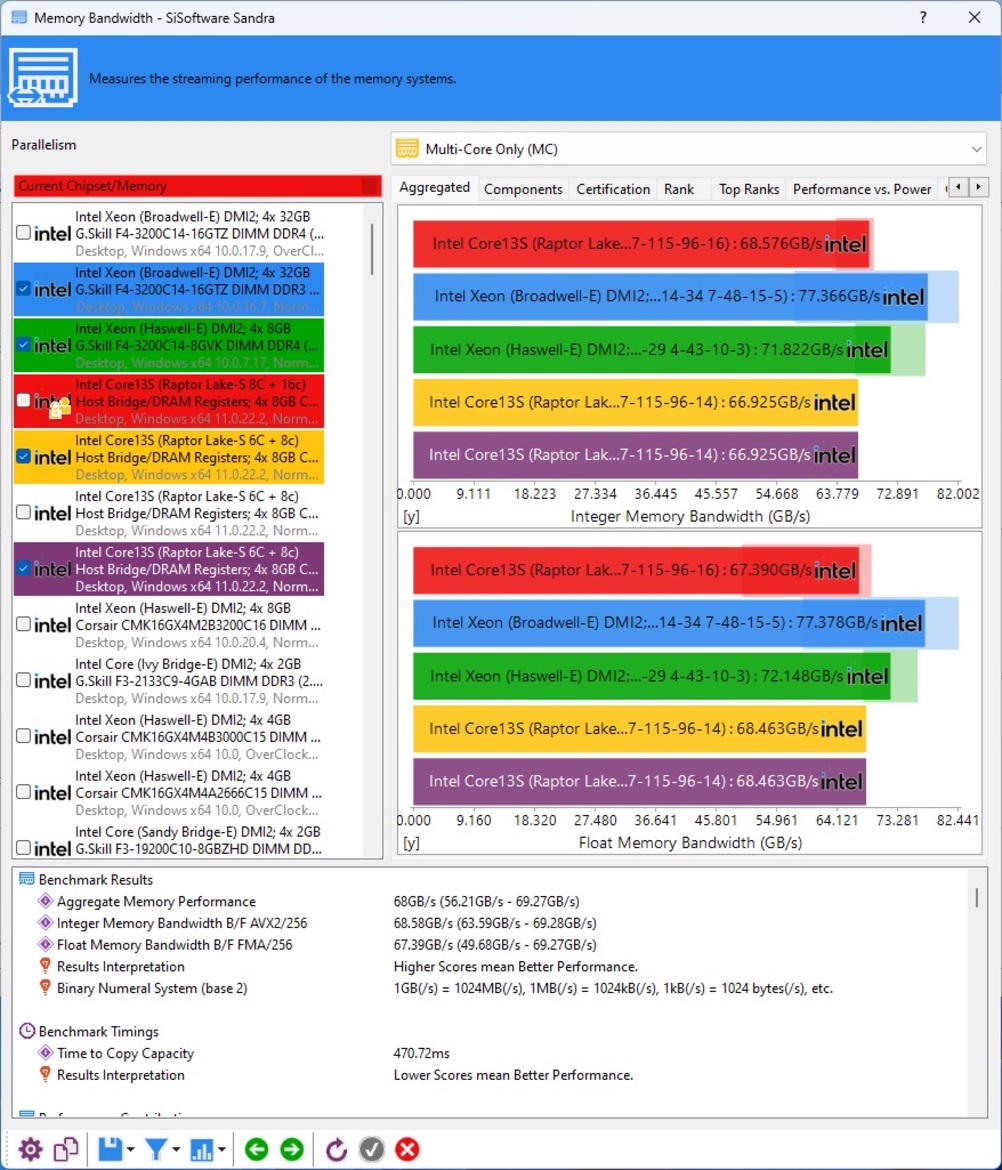Click the Benchmark Timings clock icon
Viewport: 1002px width, 1170px height.
27,1031
